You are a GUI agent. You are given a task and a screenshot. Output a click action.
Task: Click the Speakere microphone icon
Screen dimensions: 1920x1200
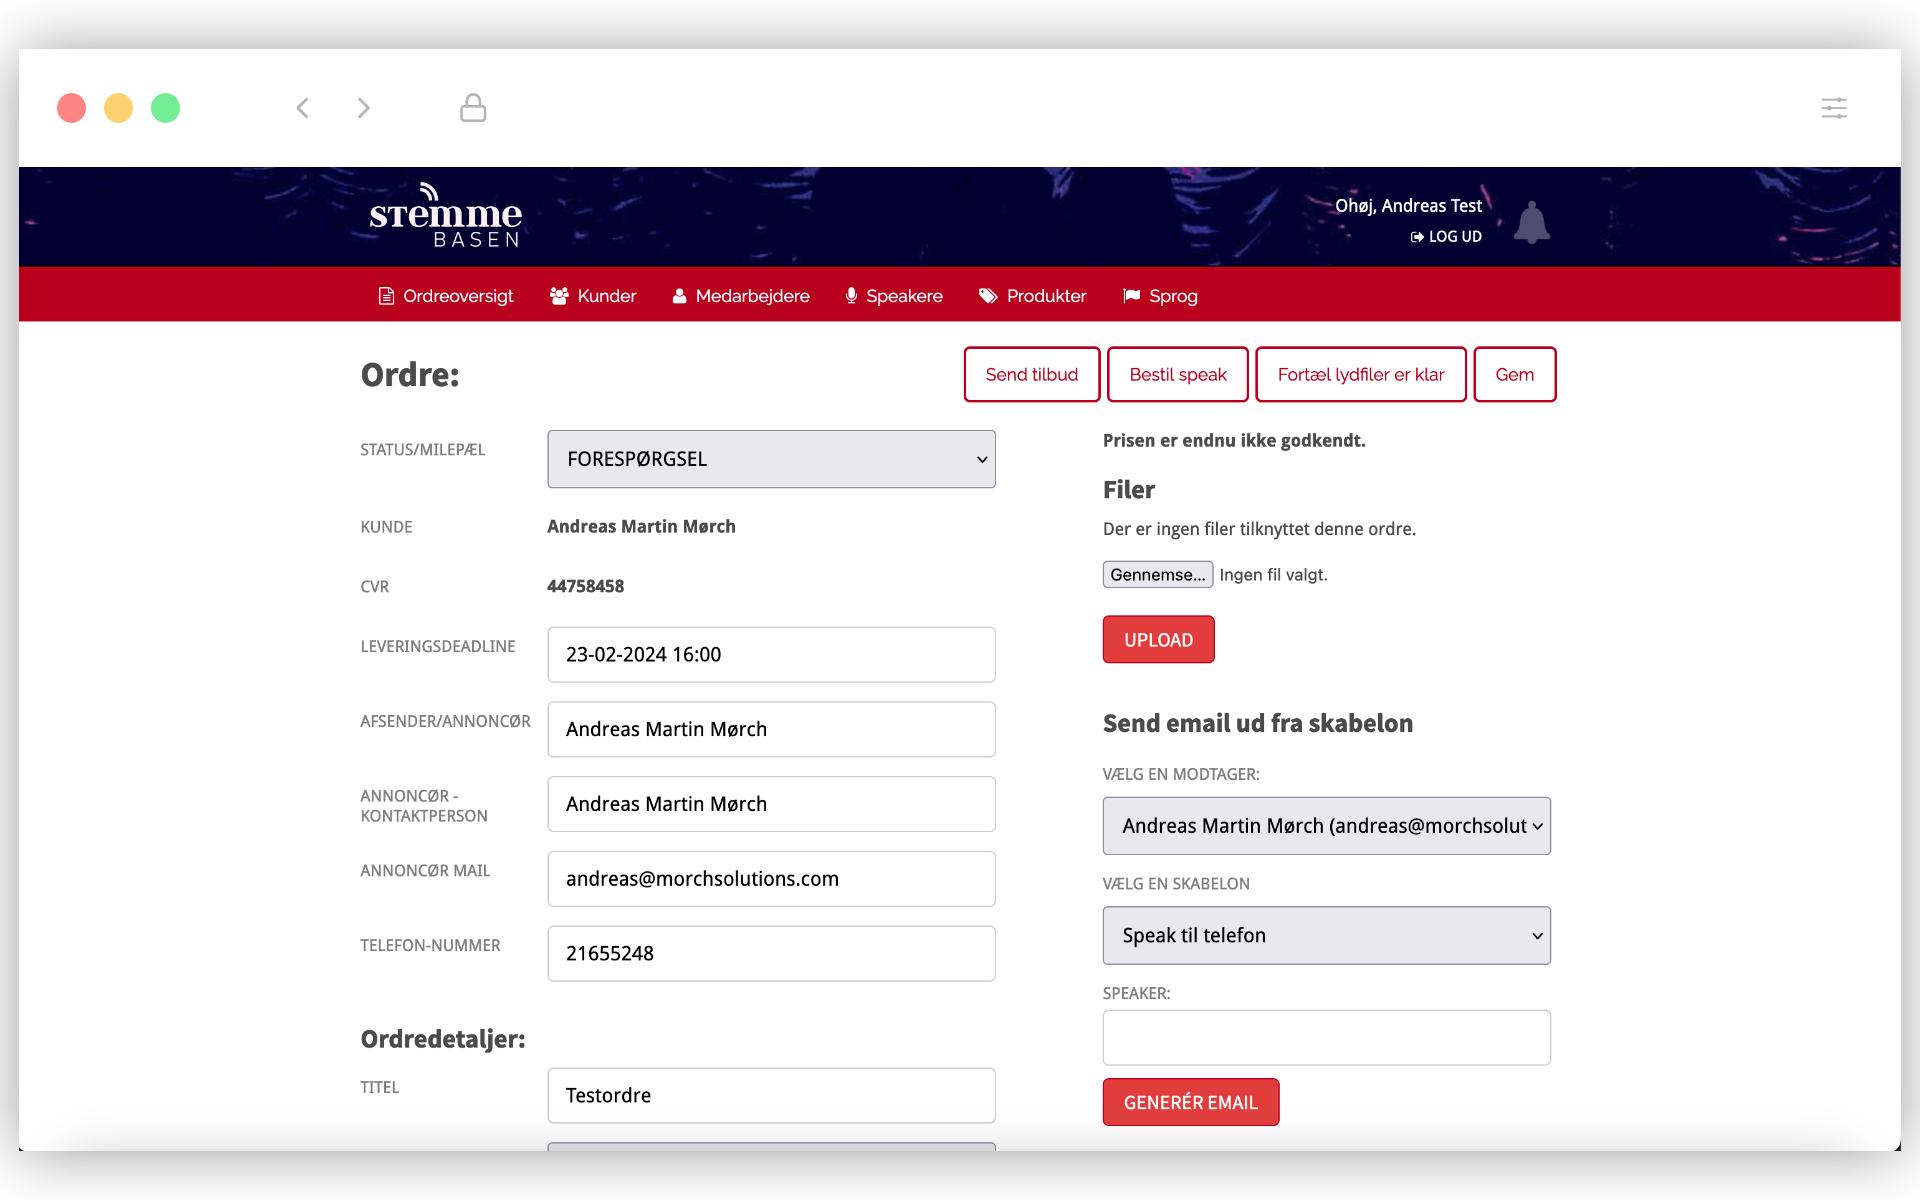tap(851, 296)
